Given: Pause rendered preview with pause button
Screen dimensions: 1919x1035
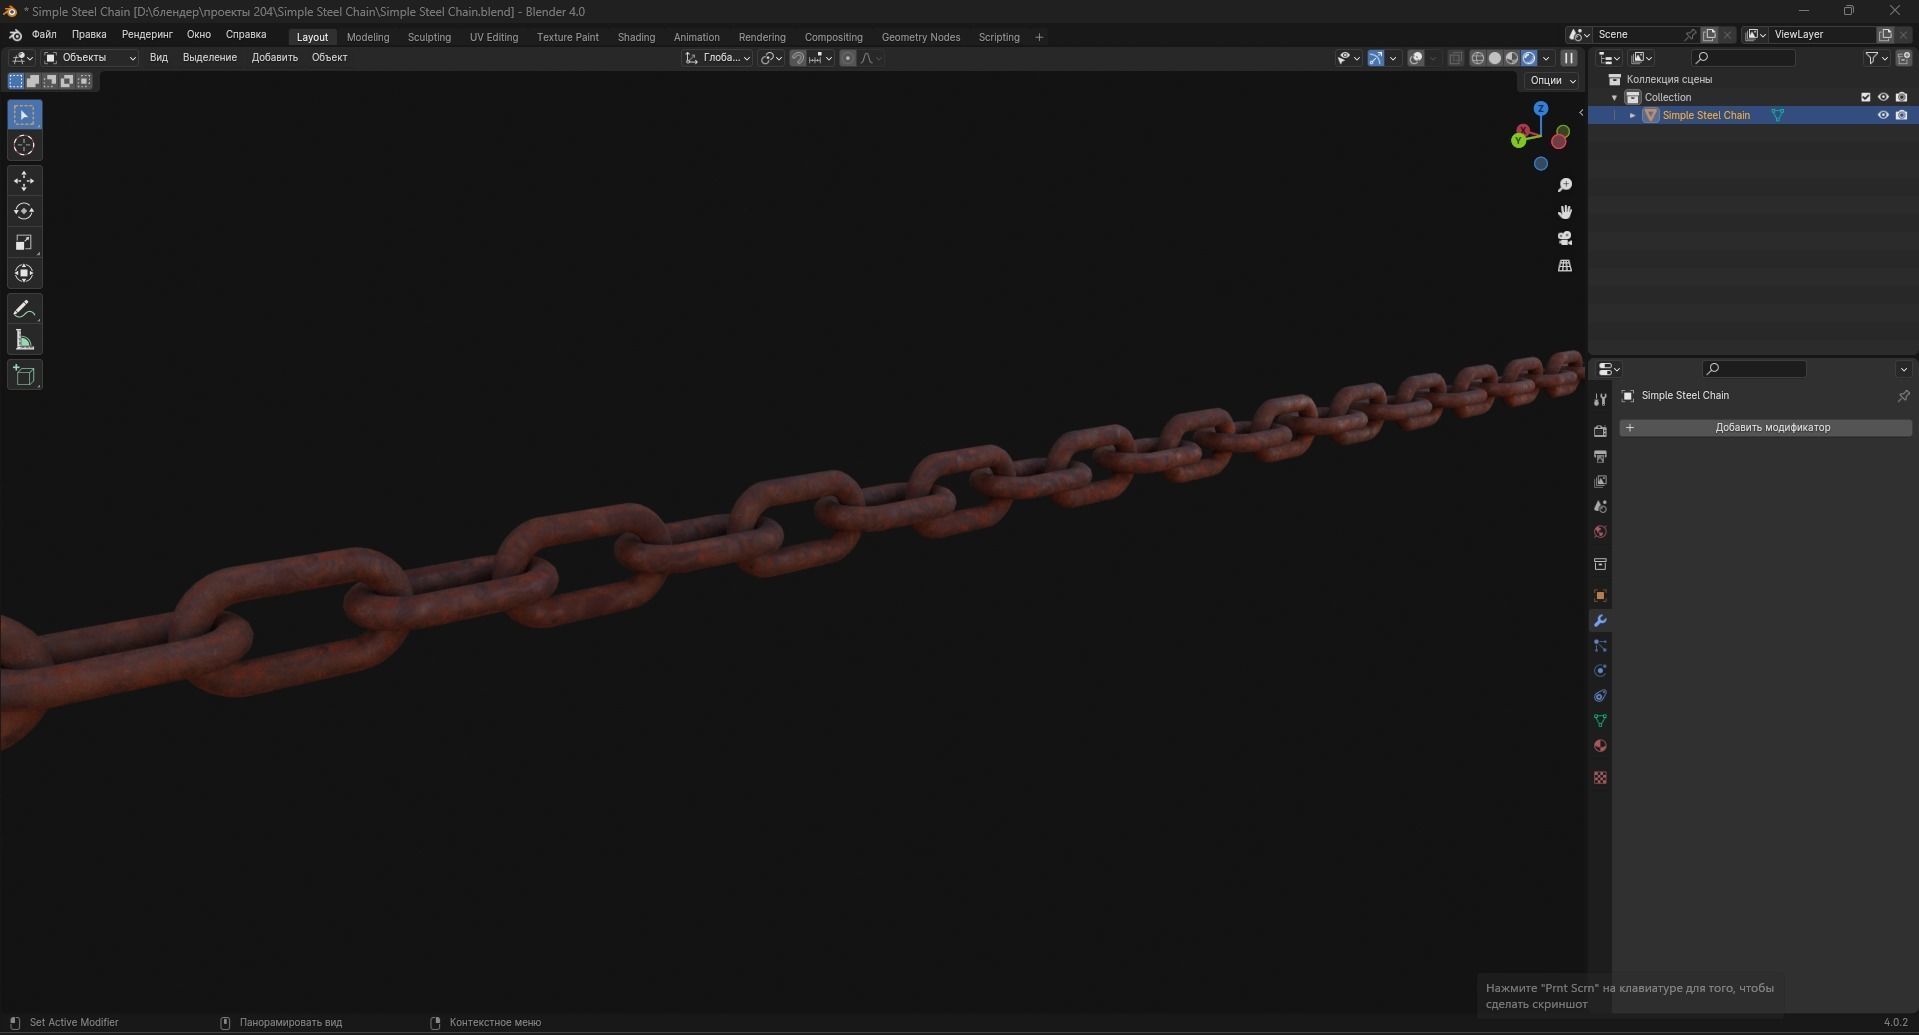Looking at the screenshot, I should point(1568,58).
